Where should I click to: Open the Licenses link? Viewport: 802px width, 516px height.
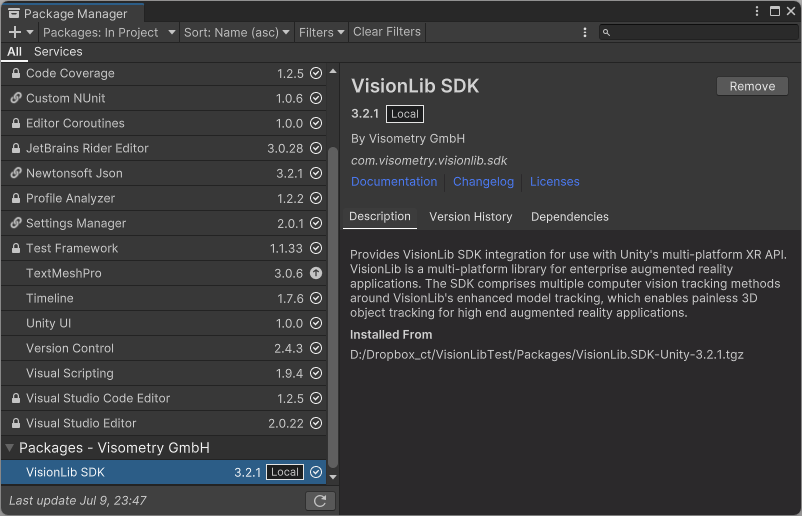554,182
